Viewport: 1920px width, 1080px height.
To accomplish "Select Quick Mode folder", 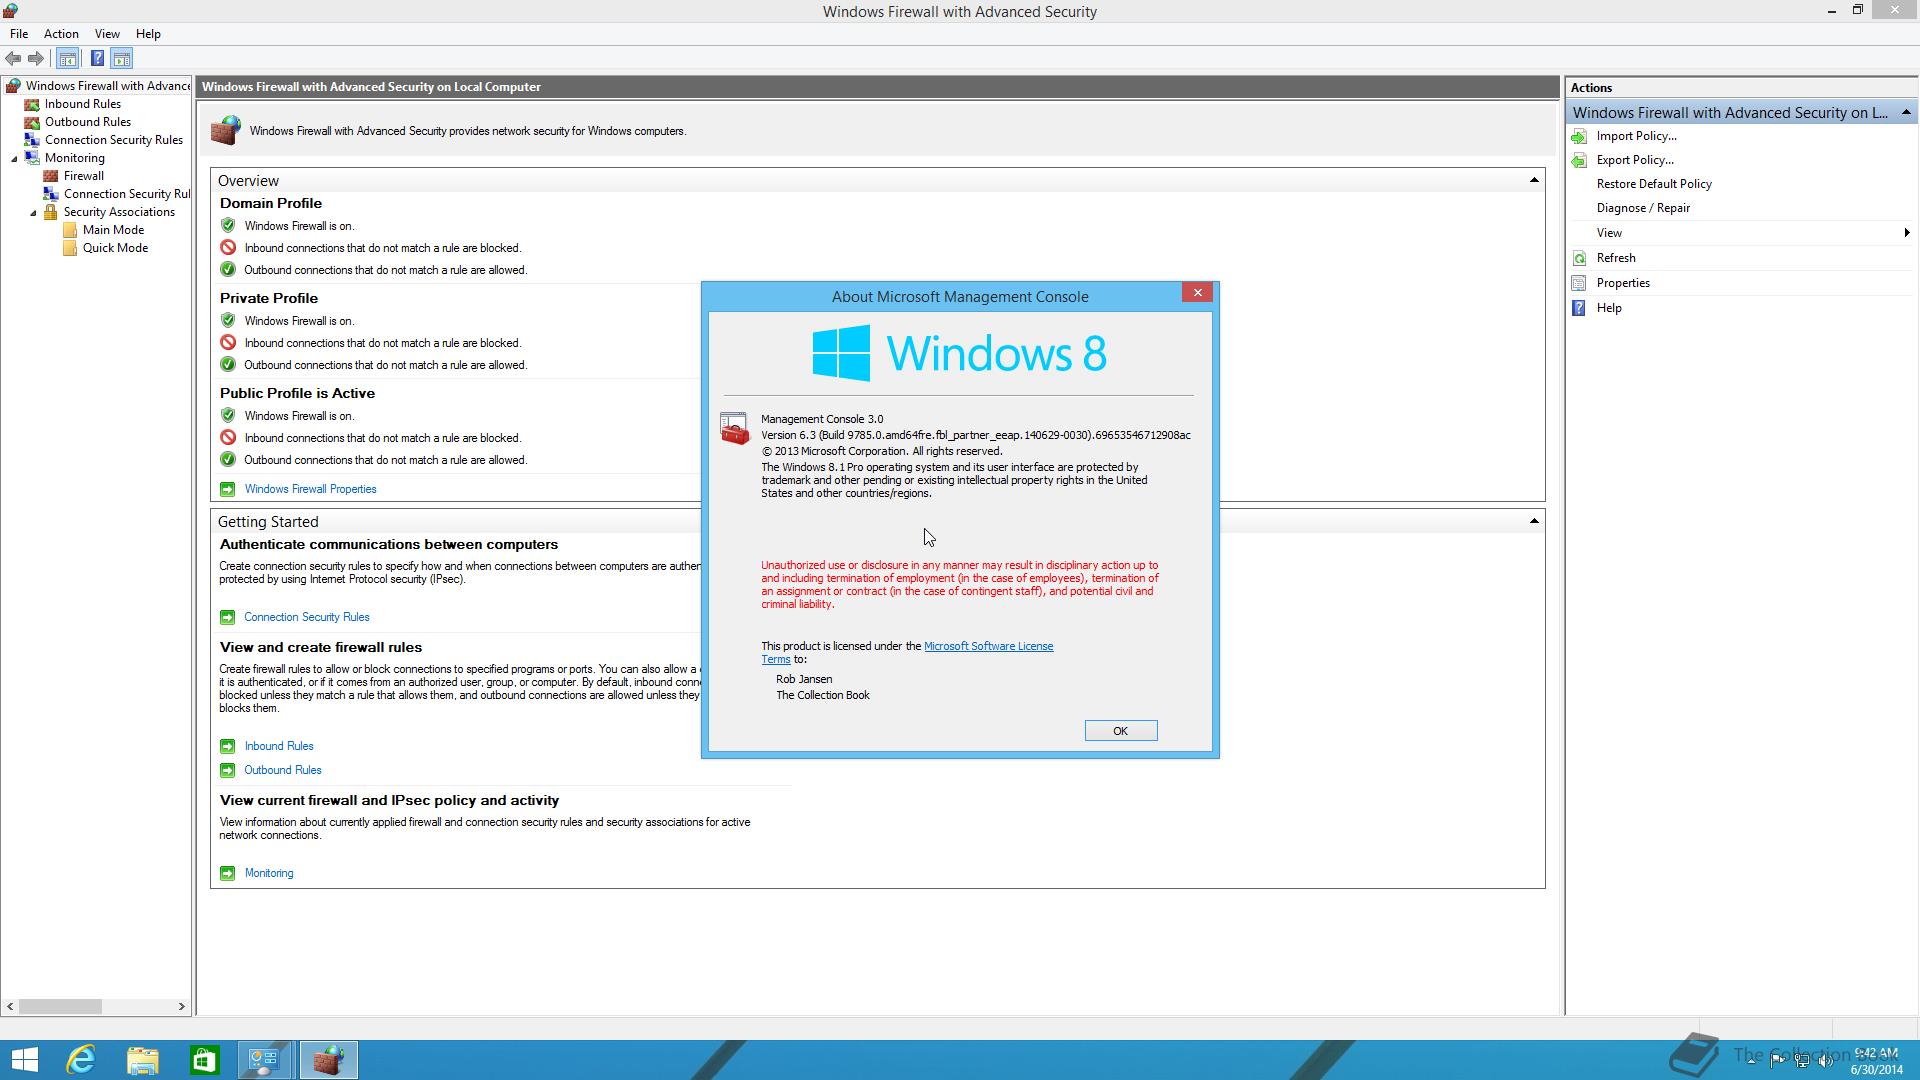I will [x=115, y=248].
